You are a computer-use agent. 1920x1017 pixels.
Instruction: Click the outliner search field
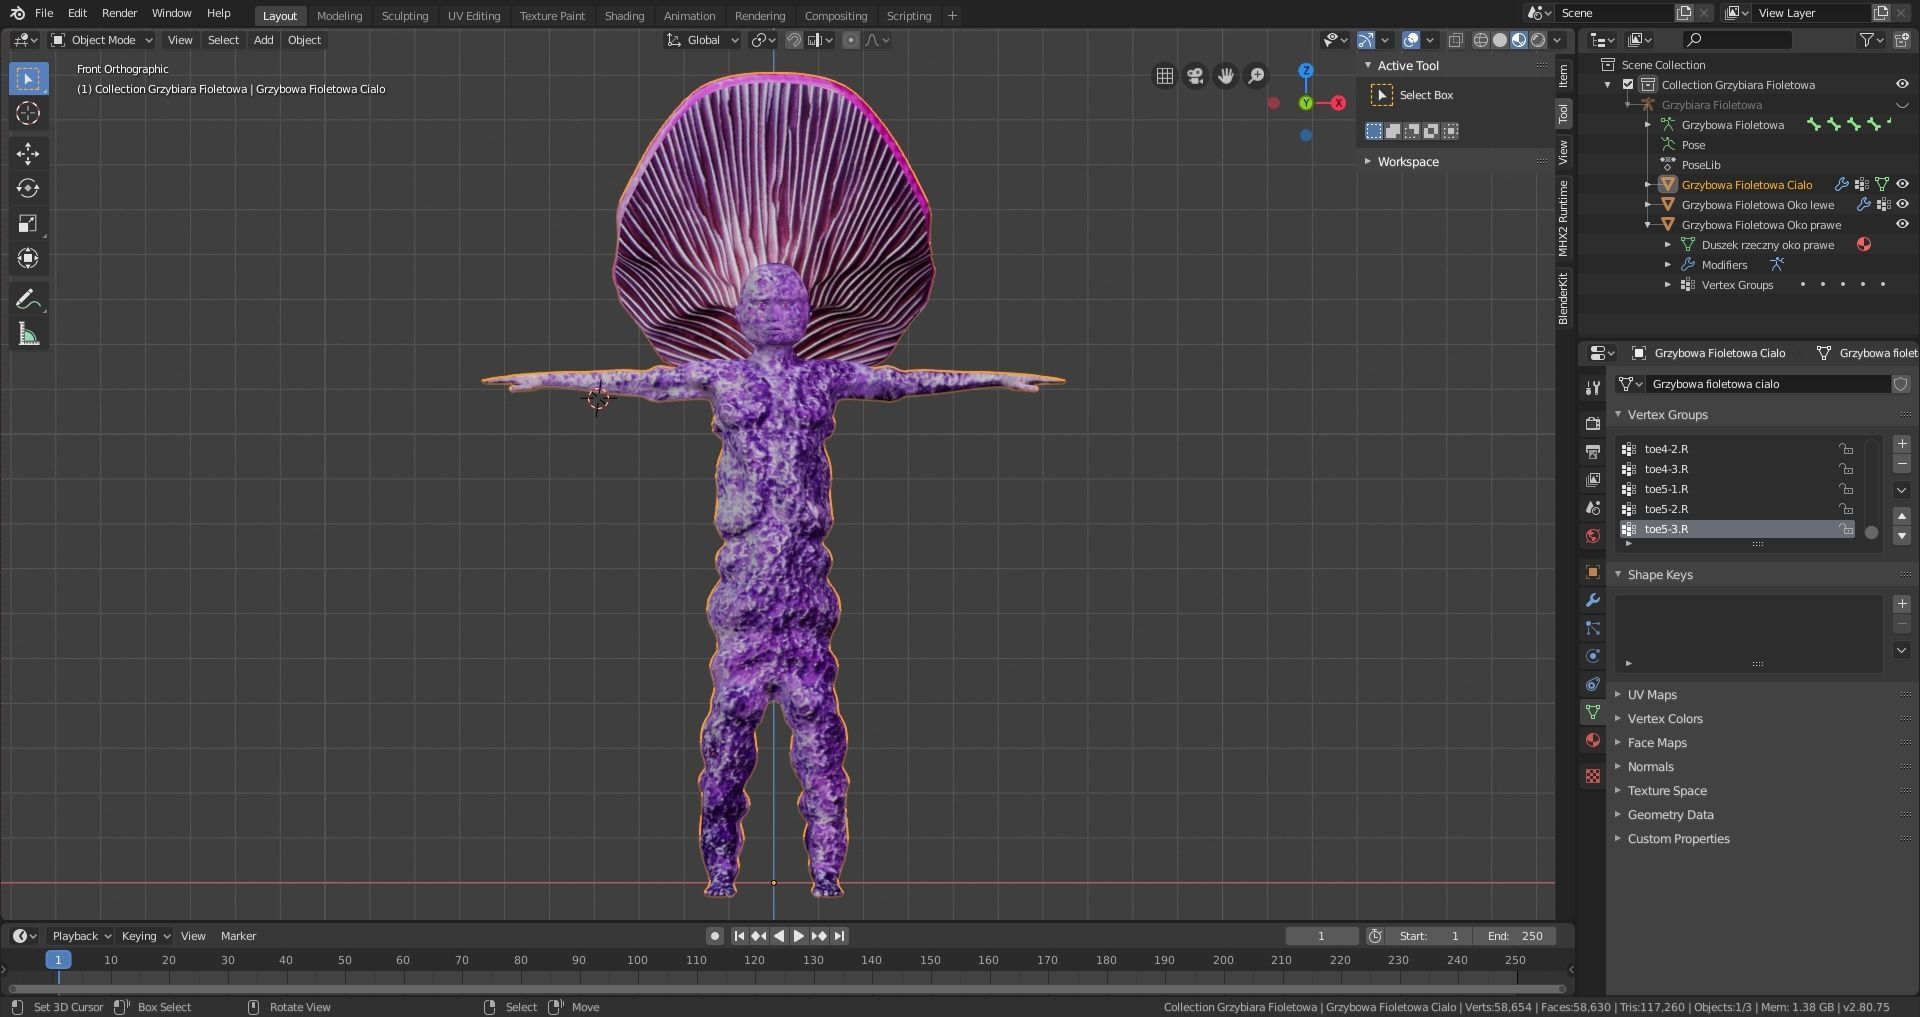(1737, 40)
